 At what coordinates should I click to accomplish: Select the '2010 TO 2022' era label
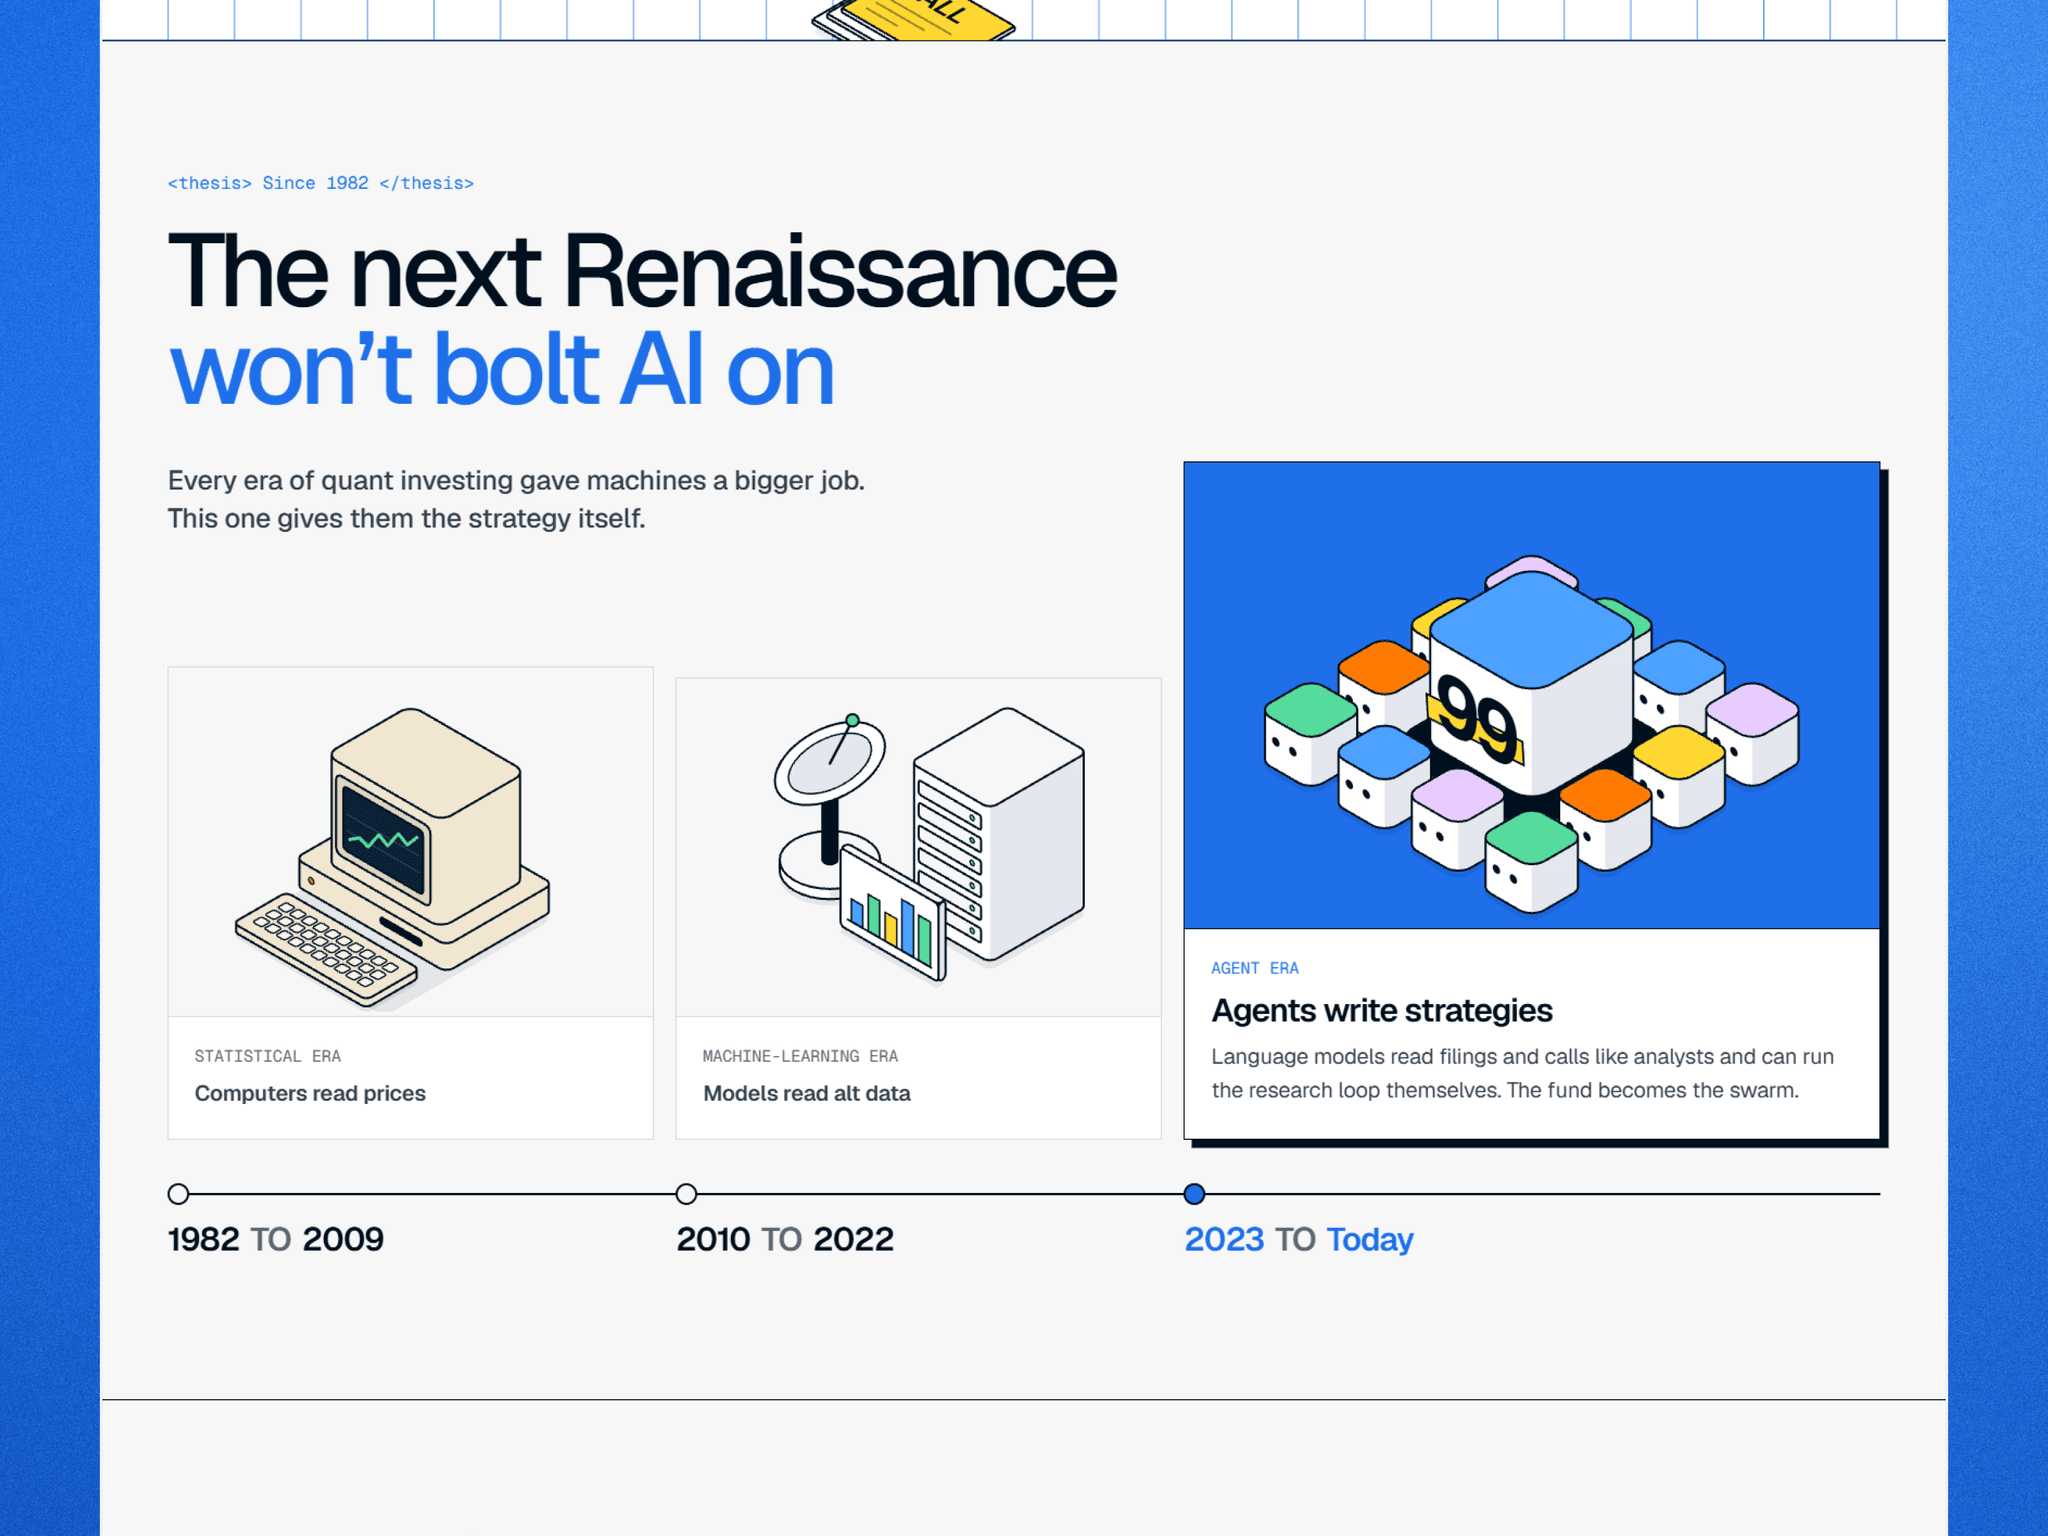click(785, 1240)
